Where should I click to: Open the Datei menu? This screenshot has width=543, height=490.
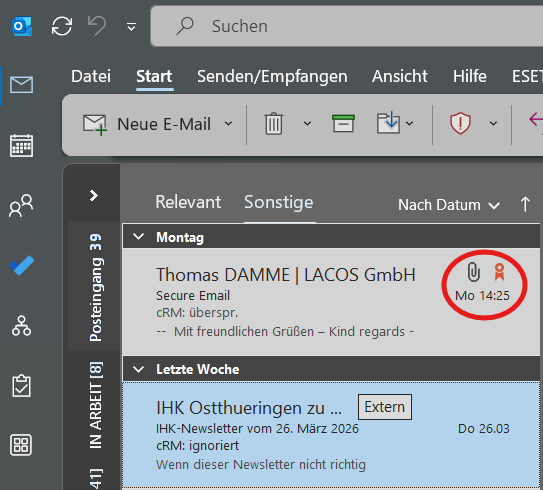(91, 76)
